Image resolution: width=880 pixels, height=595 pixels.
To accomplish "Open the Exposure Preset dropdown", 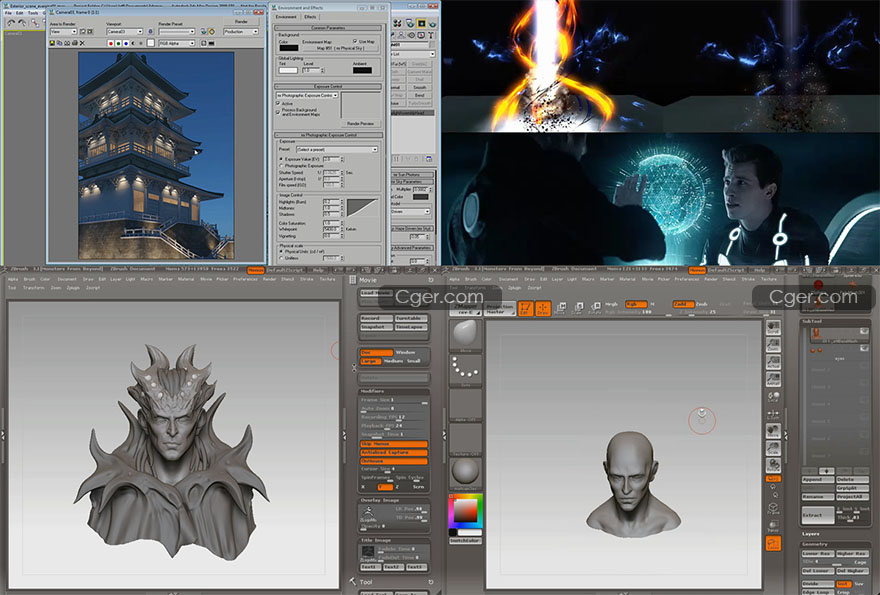I will coord(337,150).
